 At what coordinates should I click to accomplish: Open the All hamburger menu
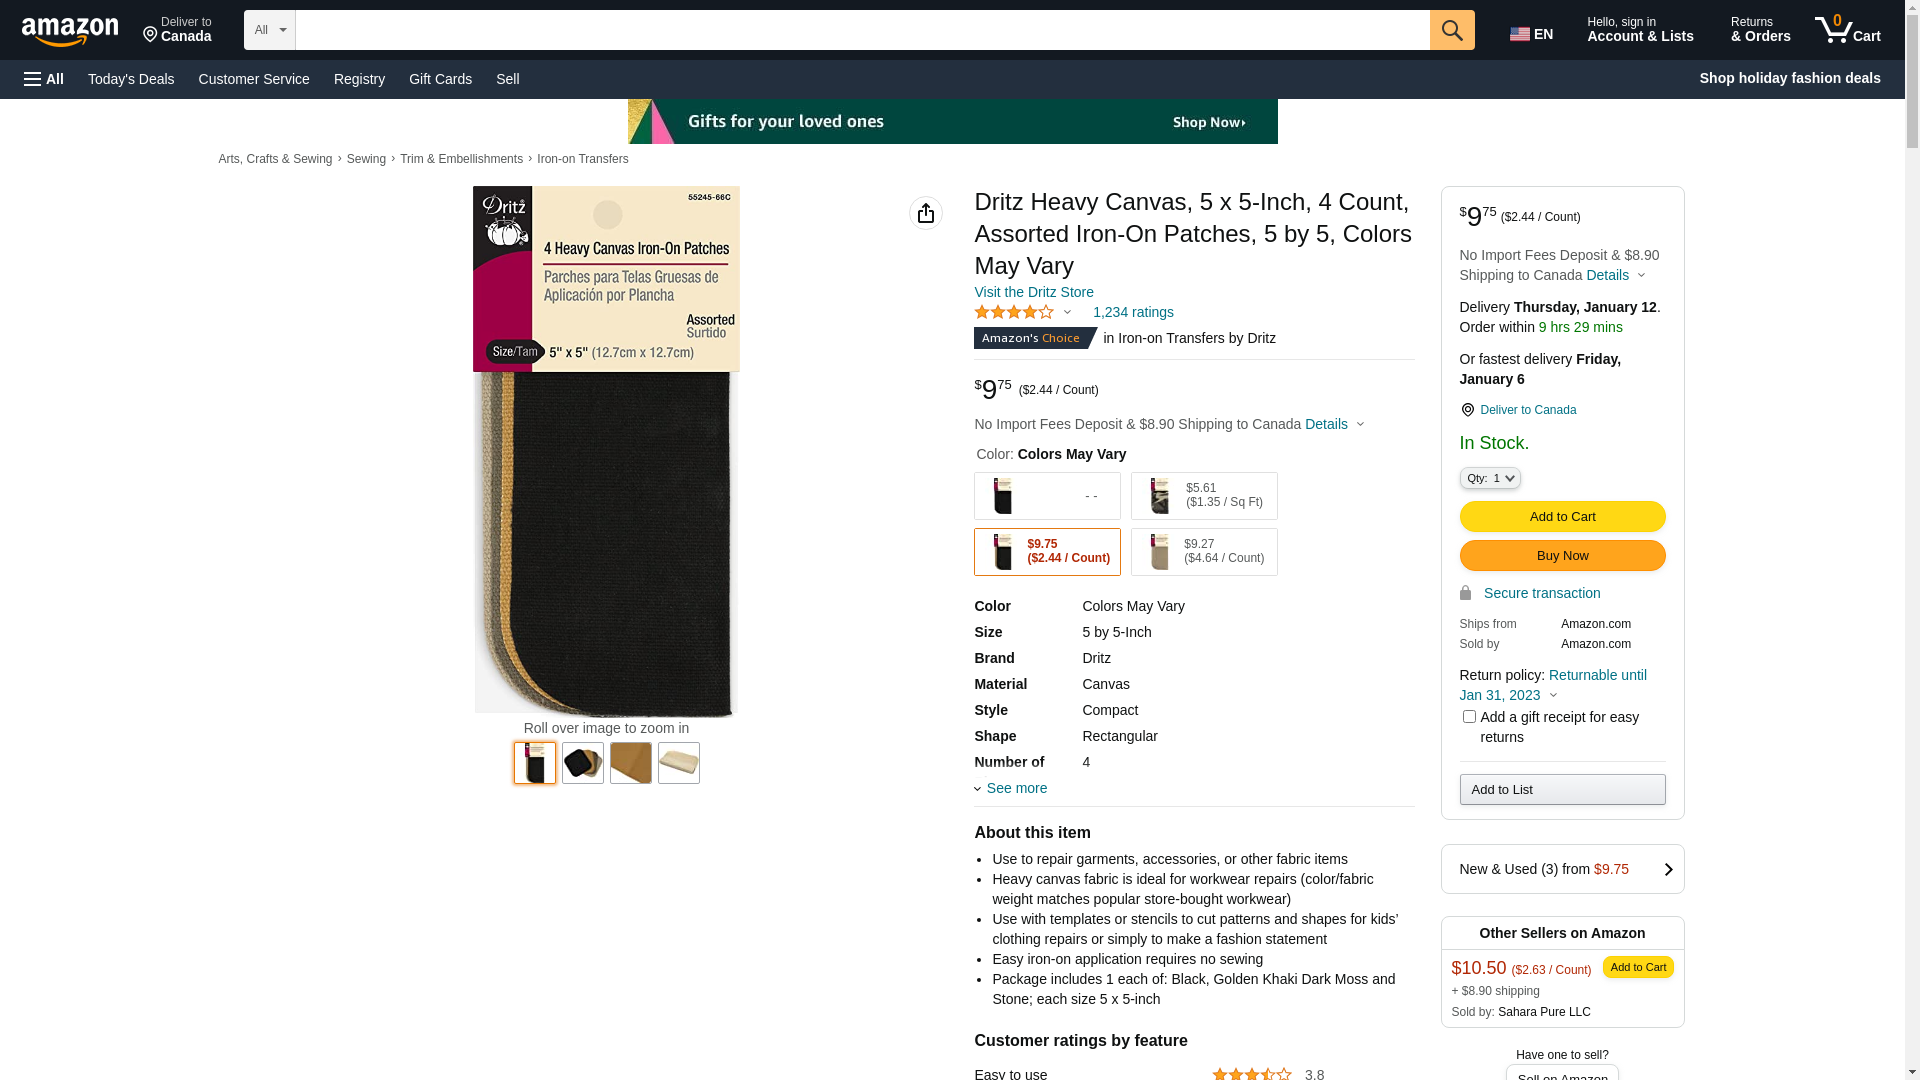tap(44, 79)
